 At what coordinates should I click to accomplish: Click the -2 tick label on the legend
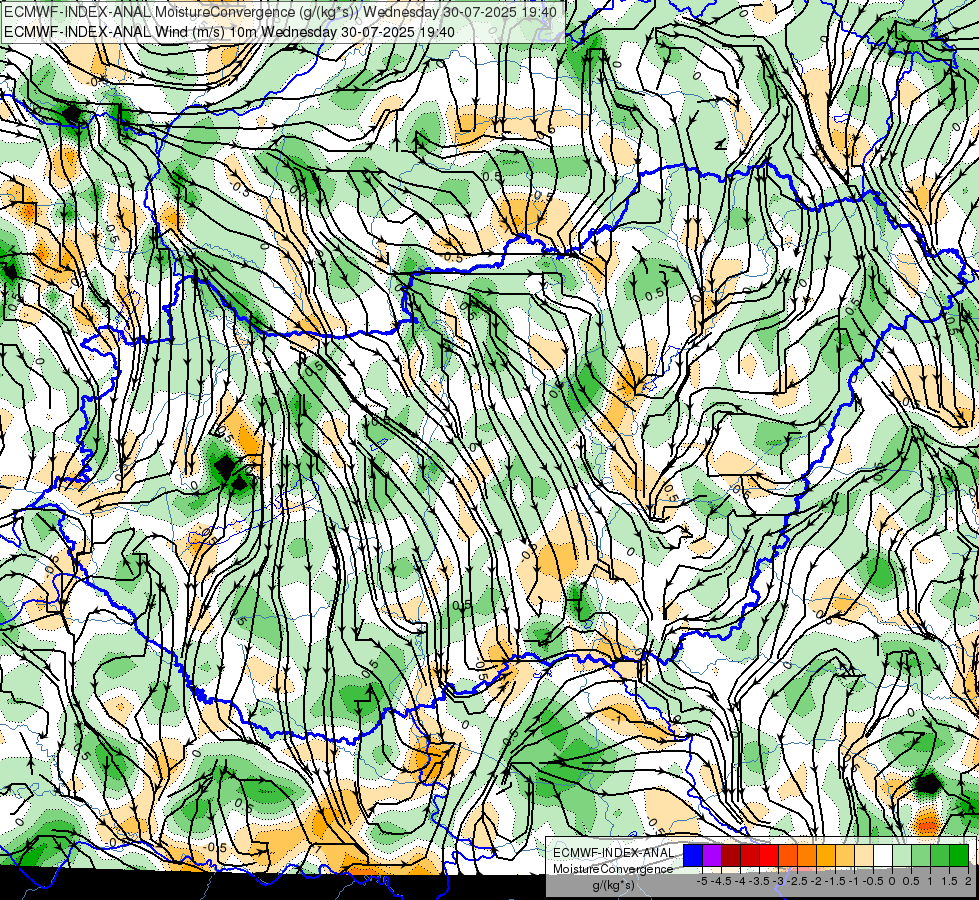[816, 881]
